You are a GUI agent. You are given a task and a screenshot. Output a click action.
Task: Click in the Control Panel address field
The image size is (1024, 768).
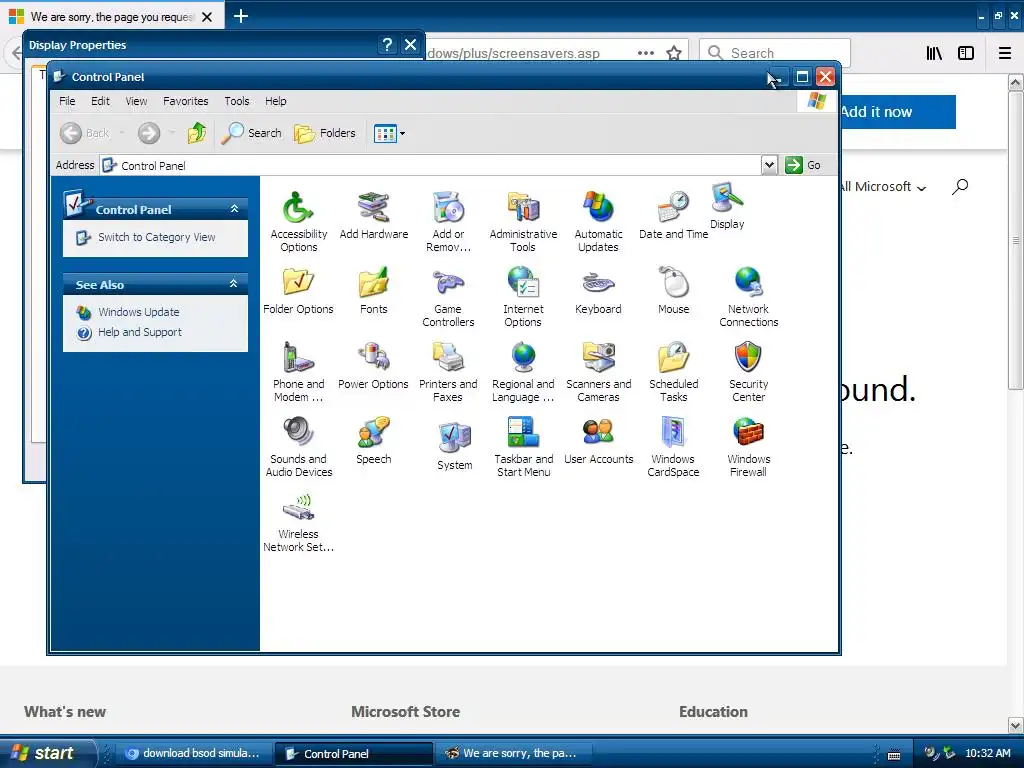point(431,165)
